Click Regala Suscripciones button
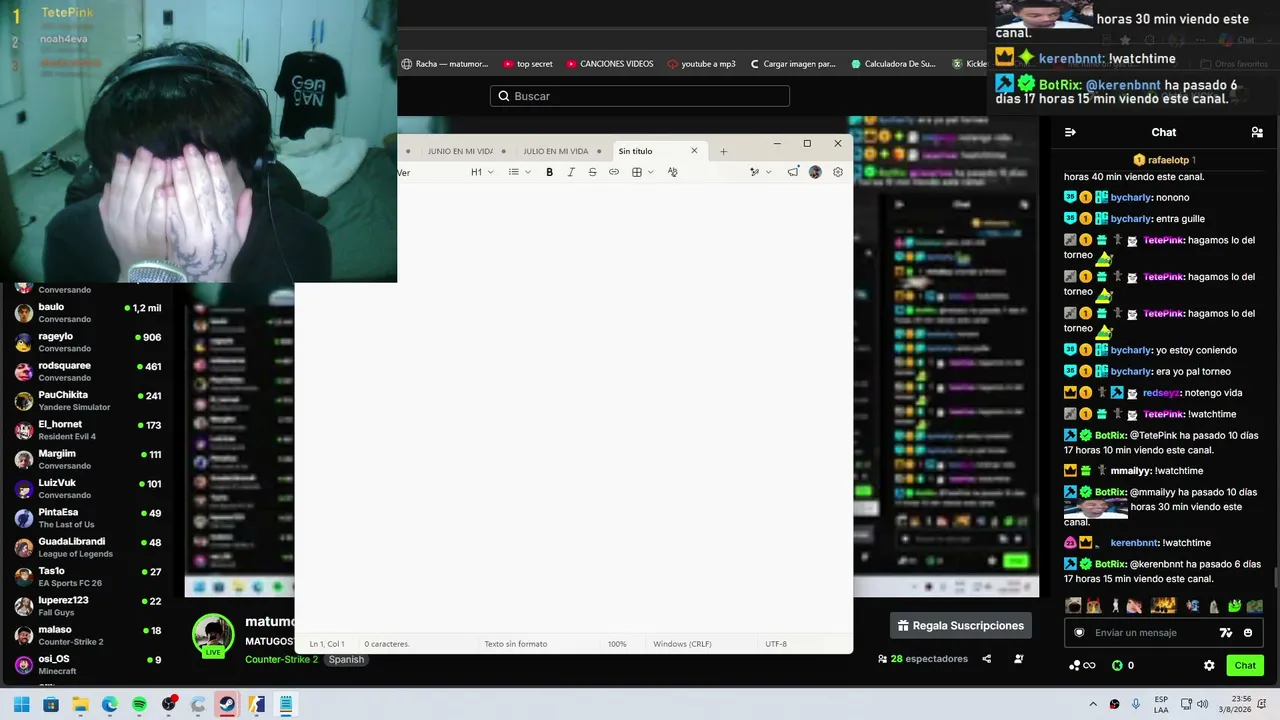 pyautogui.click(x=961, y=626)
